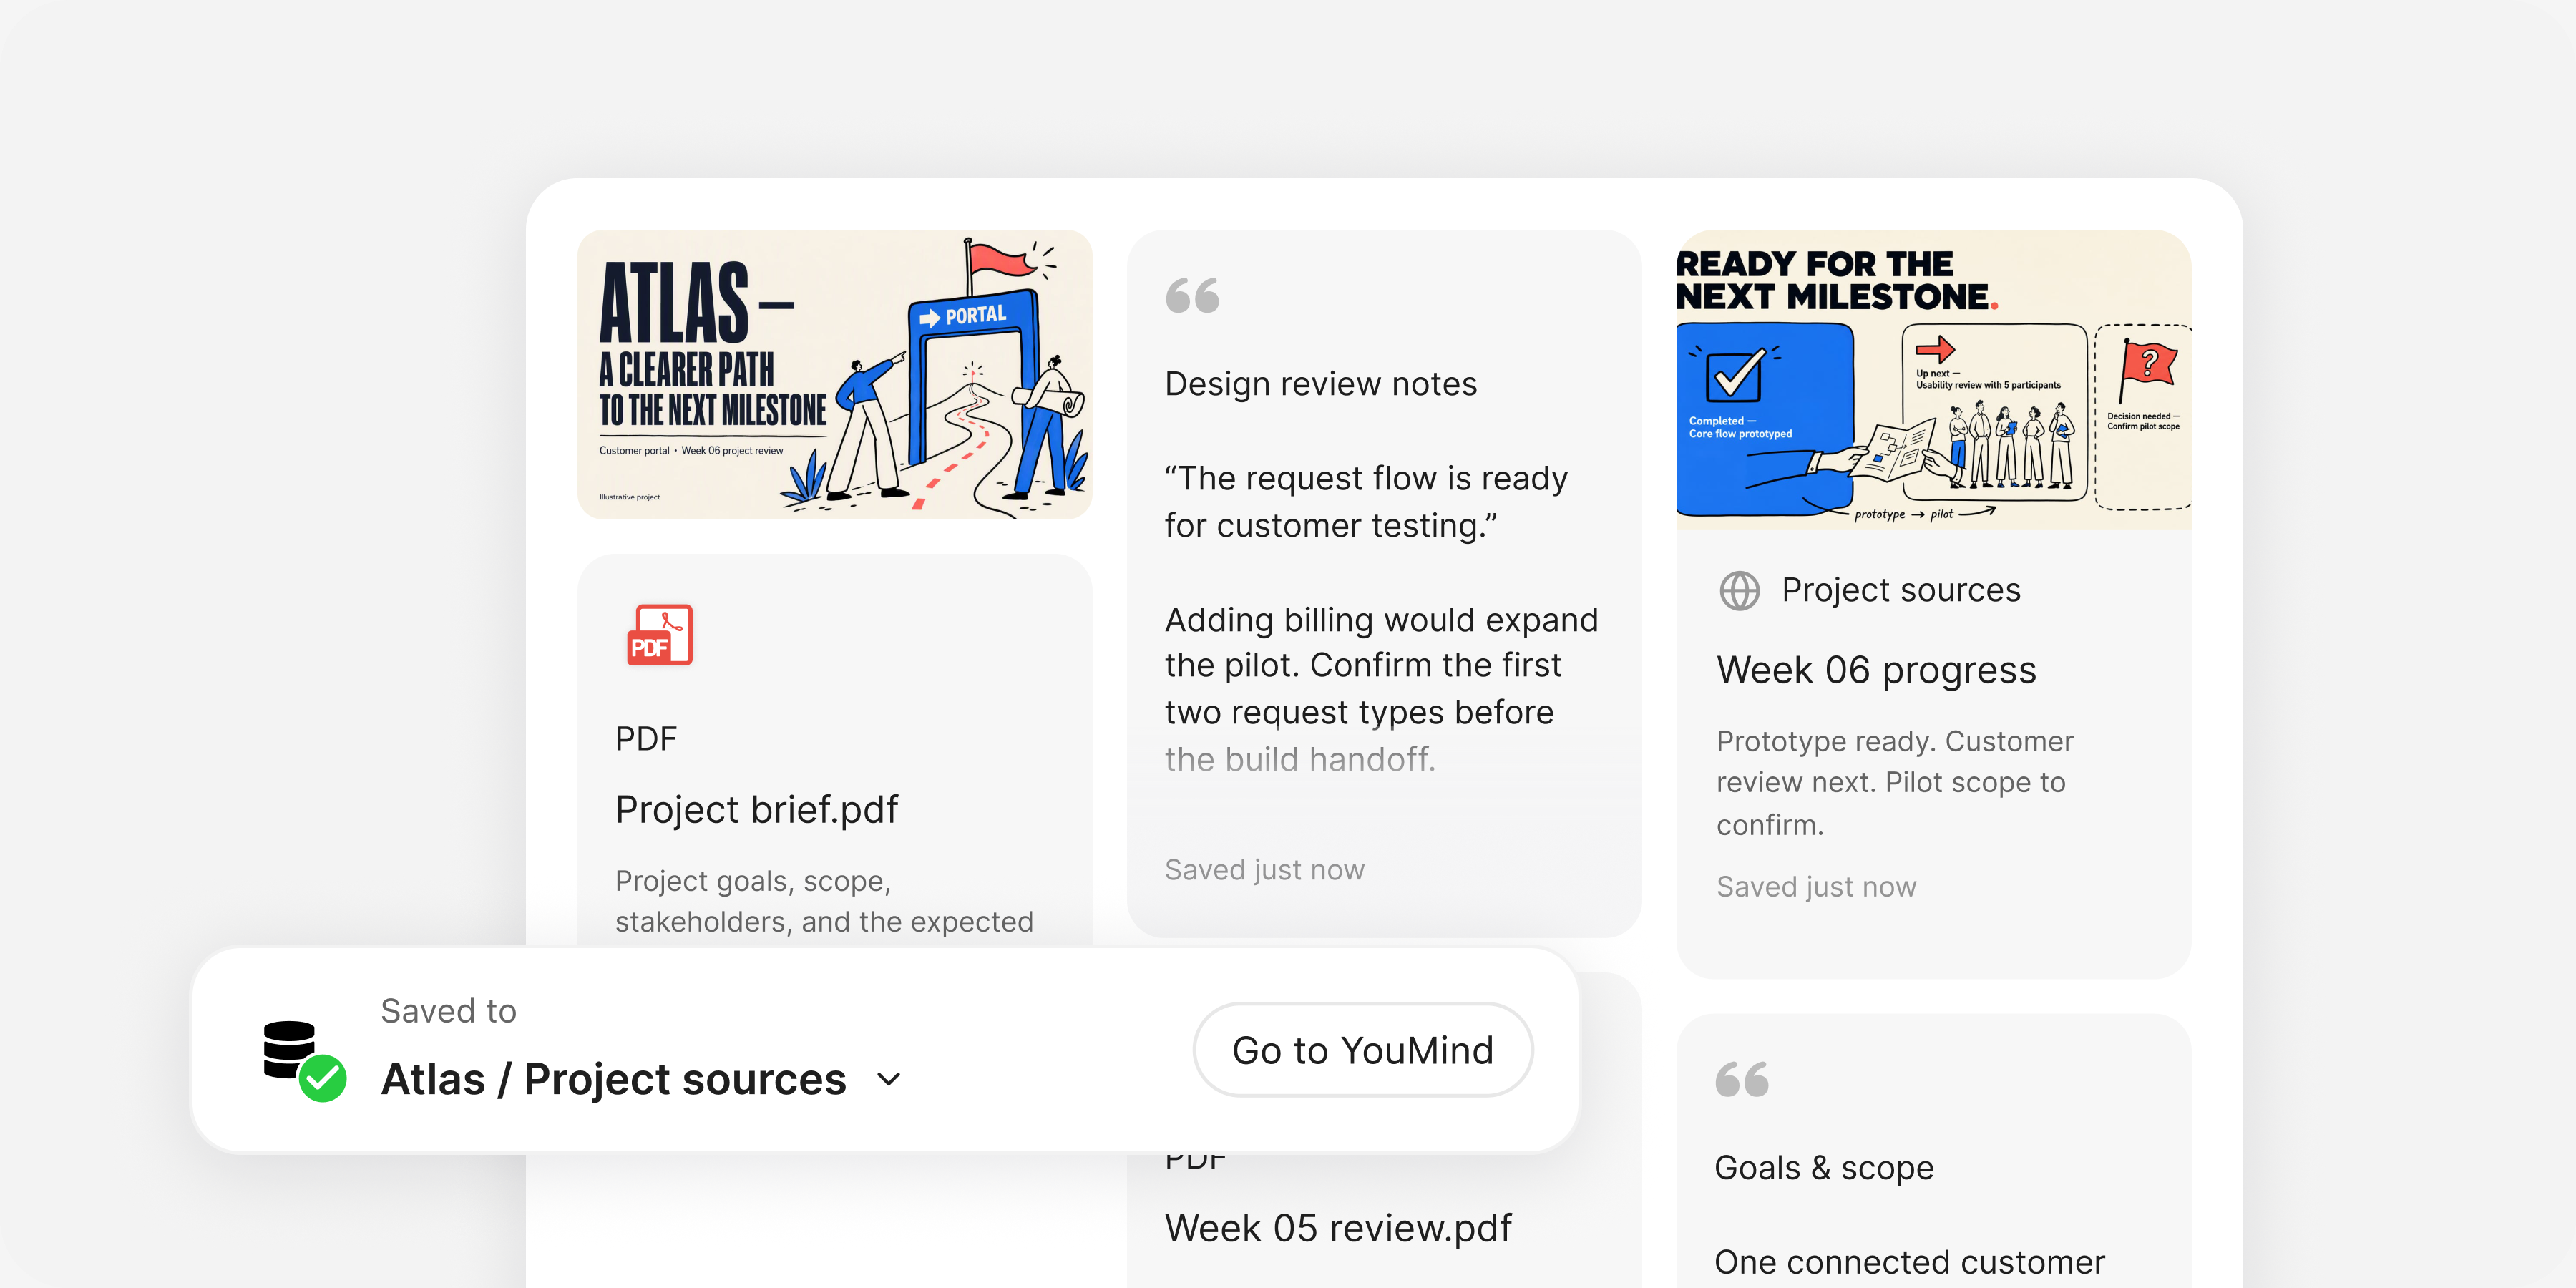
Task: Open the Week 05 review.pdf title
Action: pos(1338,1228)
